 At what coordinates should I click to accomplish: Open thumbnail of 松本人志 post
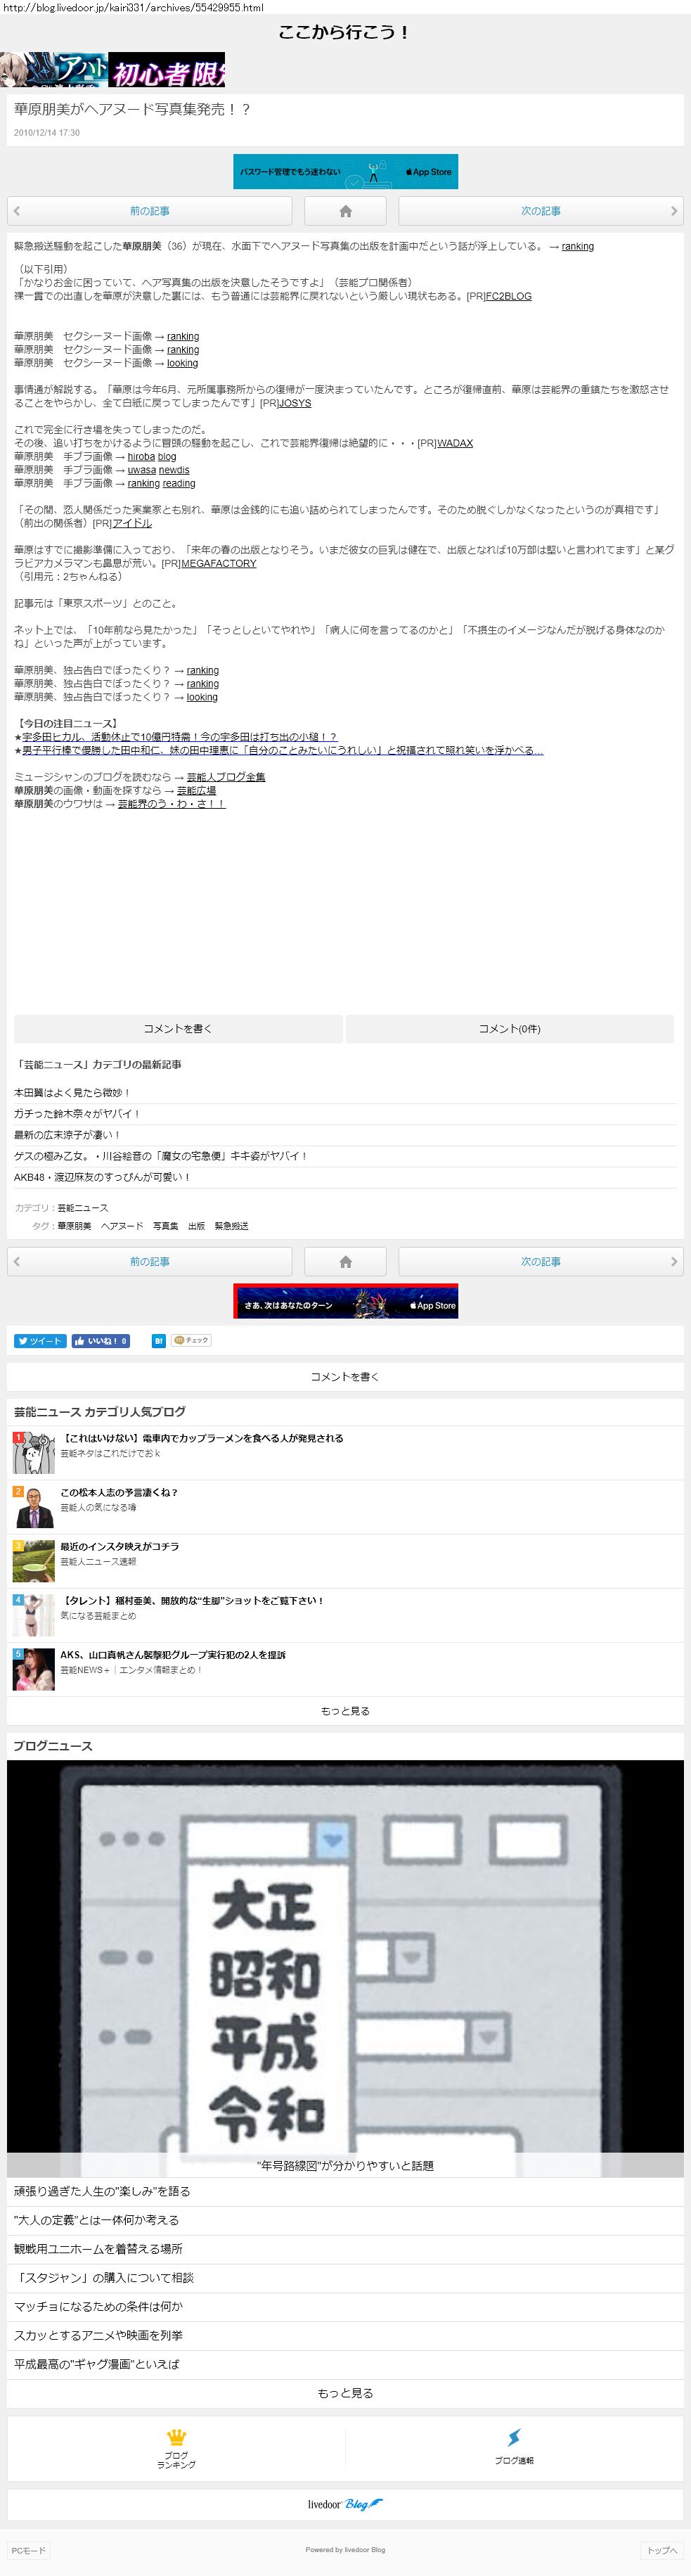(x=33, y=1507)
